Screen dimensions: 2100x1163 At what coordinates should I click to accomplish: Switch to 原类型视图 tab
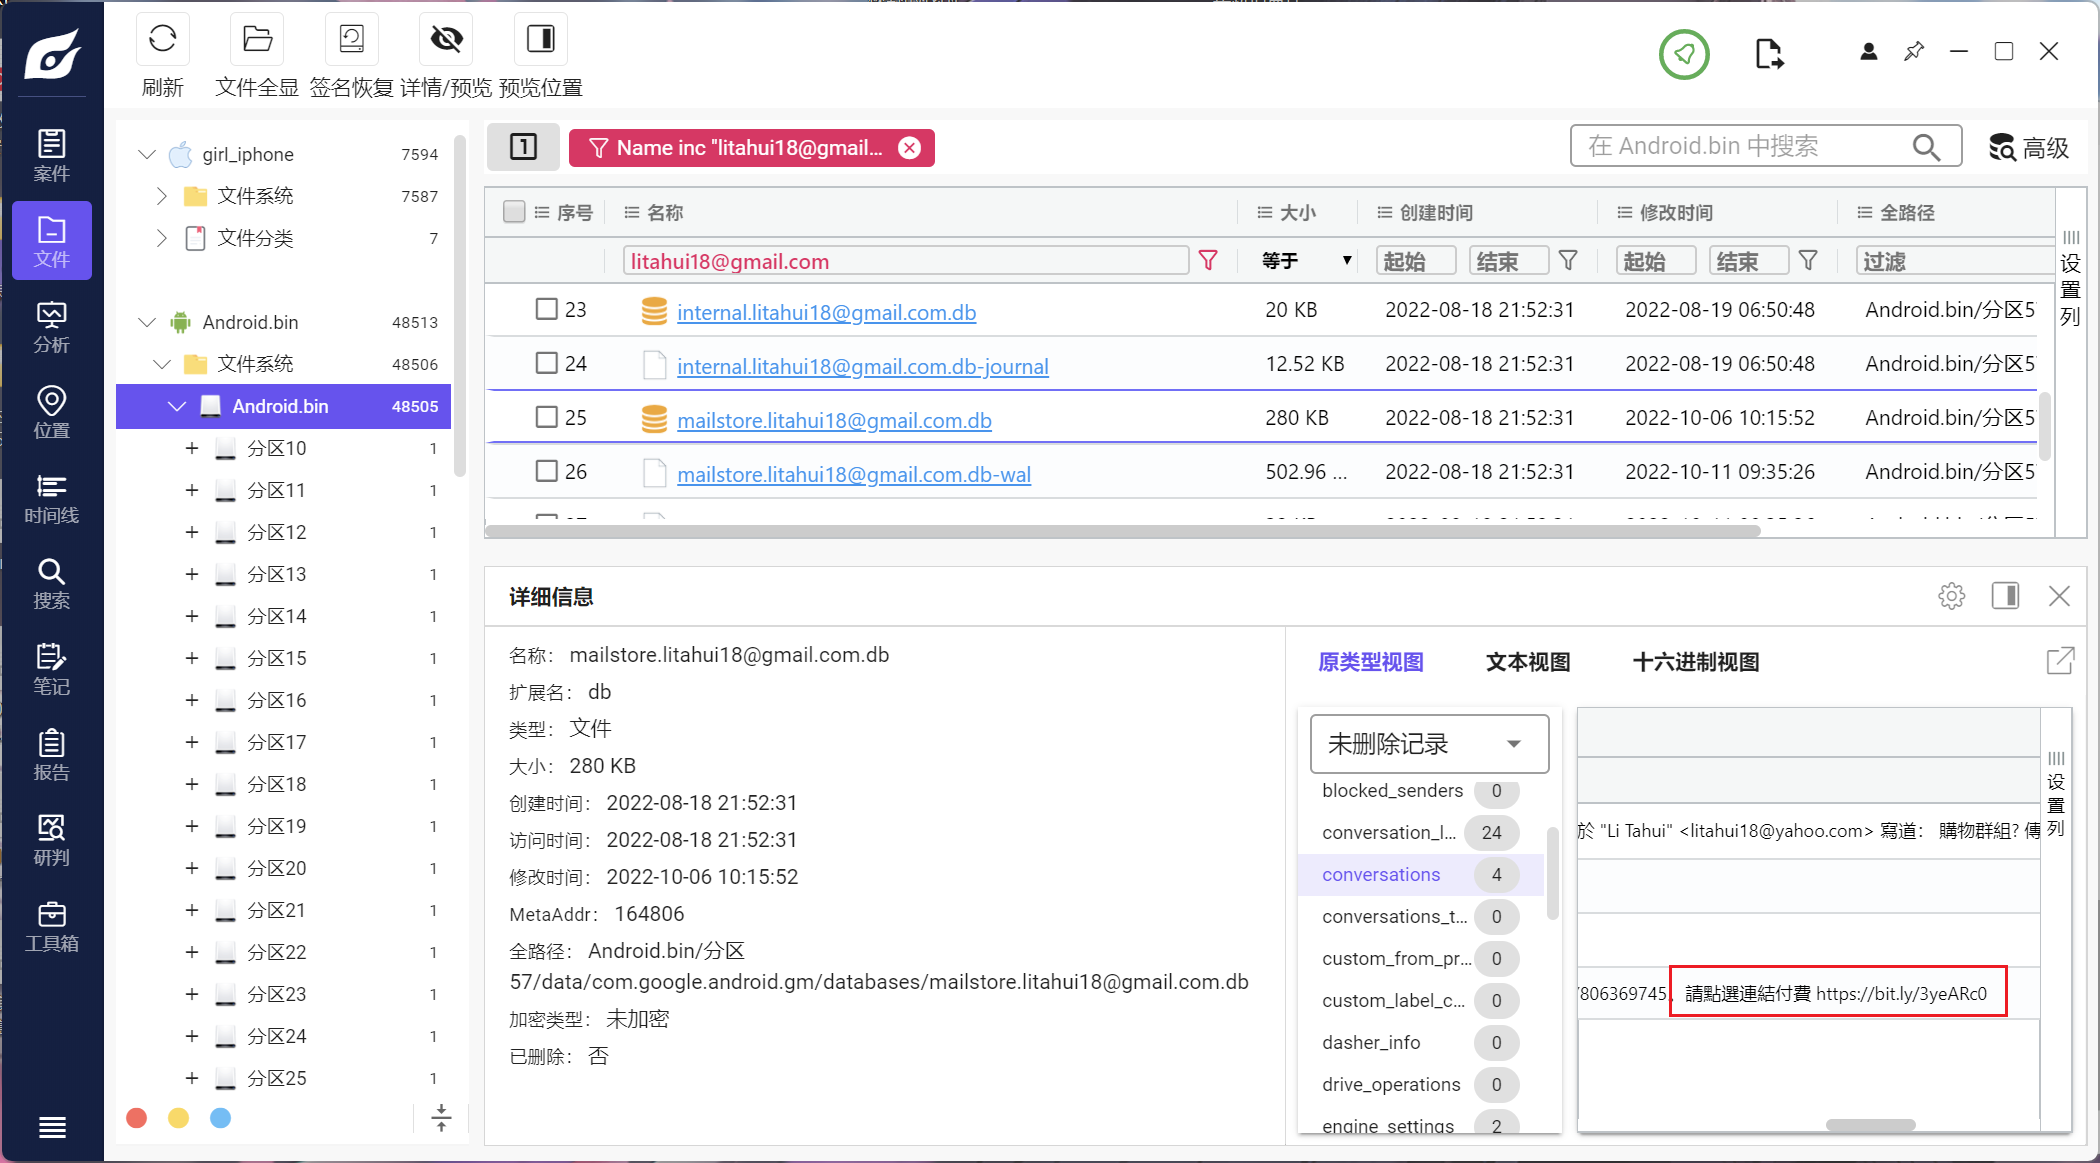pos(1371,662)
